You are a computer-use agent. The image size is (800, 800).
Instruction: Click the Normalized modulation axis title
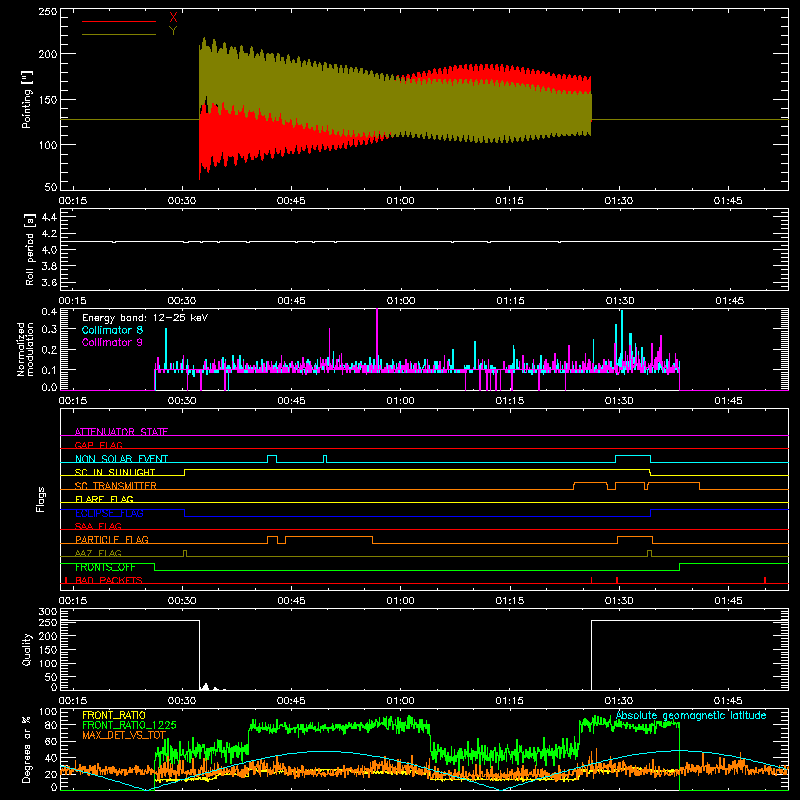25,349
